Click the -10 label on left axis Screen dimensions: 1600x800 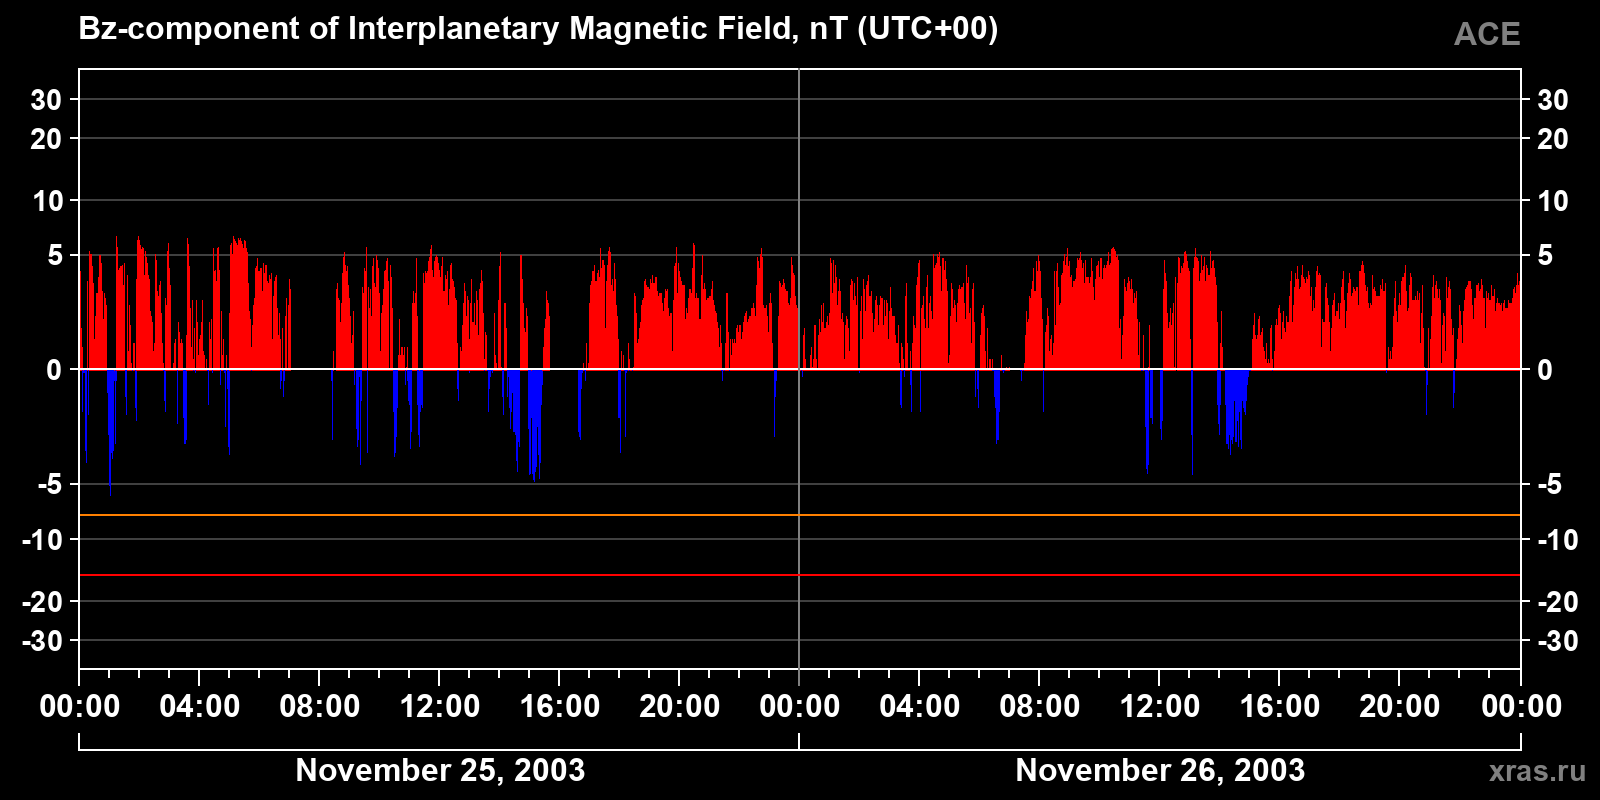[x=43, y=540]
